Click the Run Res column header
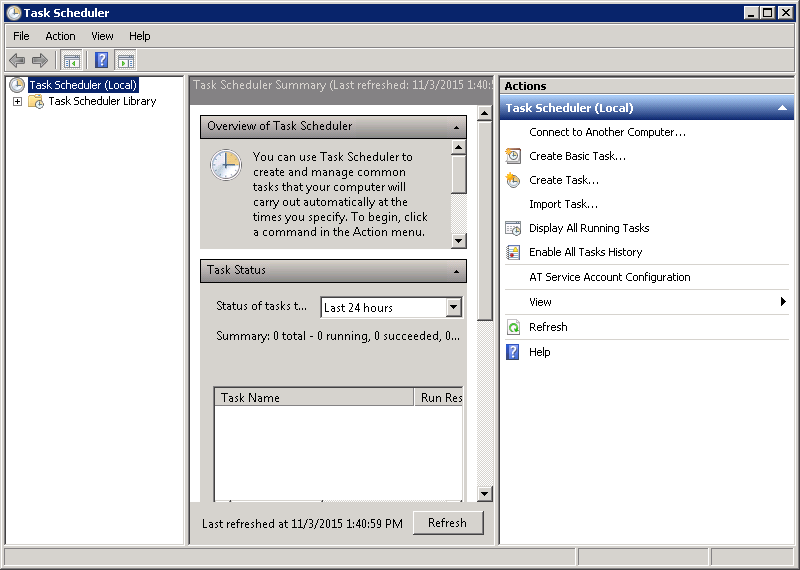This screenshot has width=800, height=570. click(439, 398)
